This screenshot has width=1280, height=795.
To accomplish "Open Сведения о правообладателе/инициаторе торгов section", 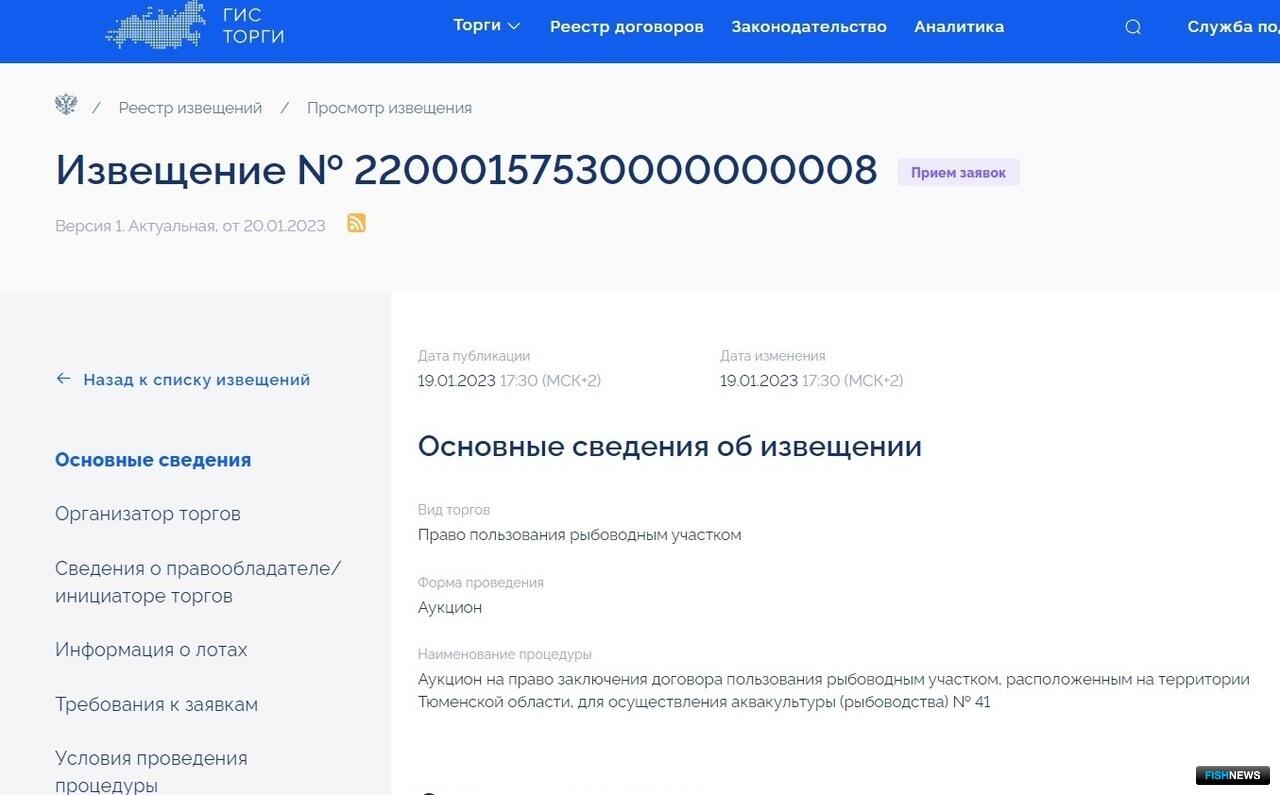I will tap(198, 582).
